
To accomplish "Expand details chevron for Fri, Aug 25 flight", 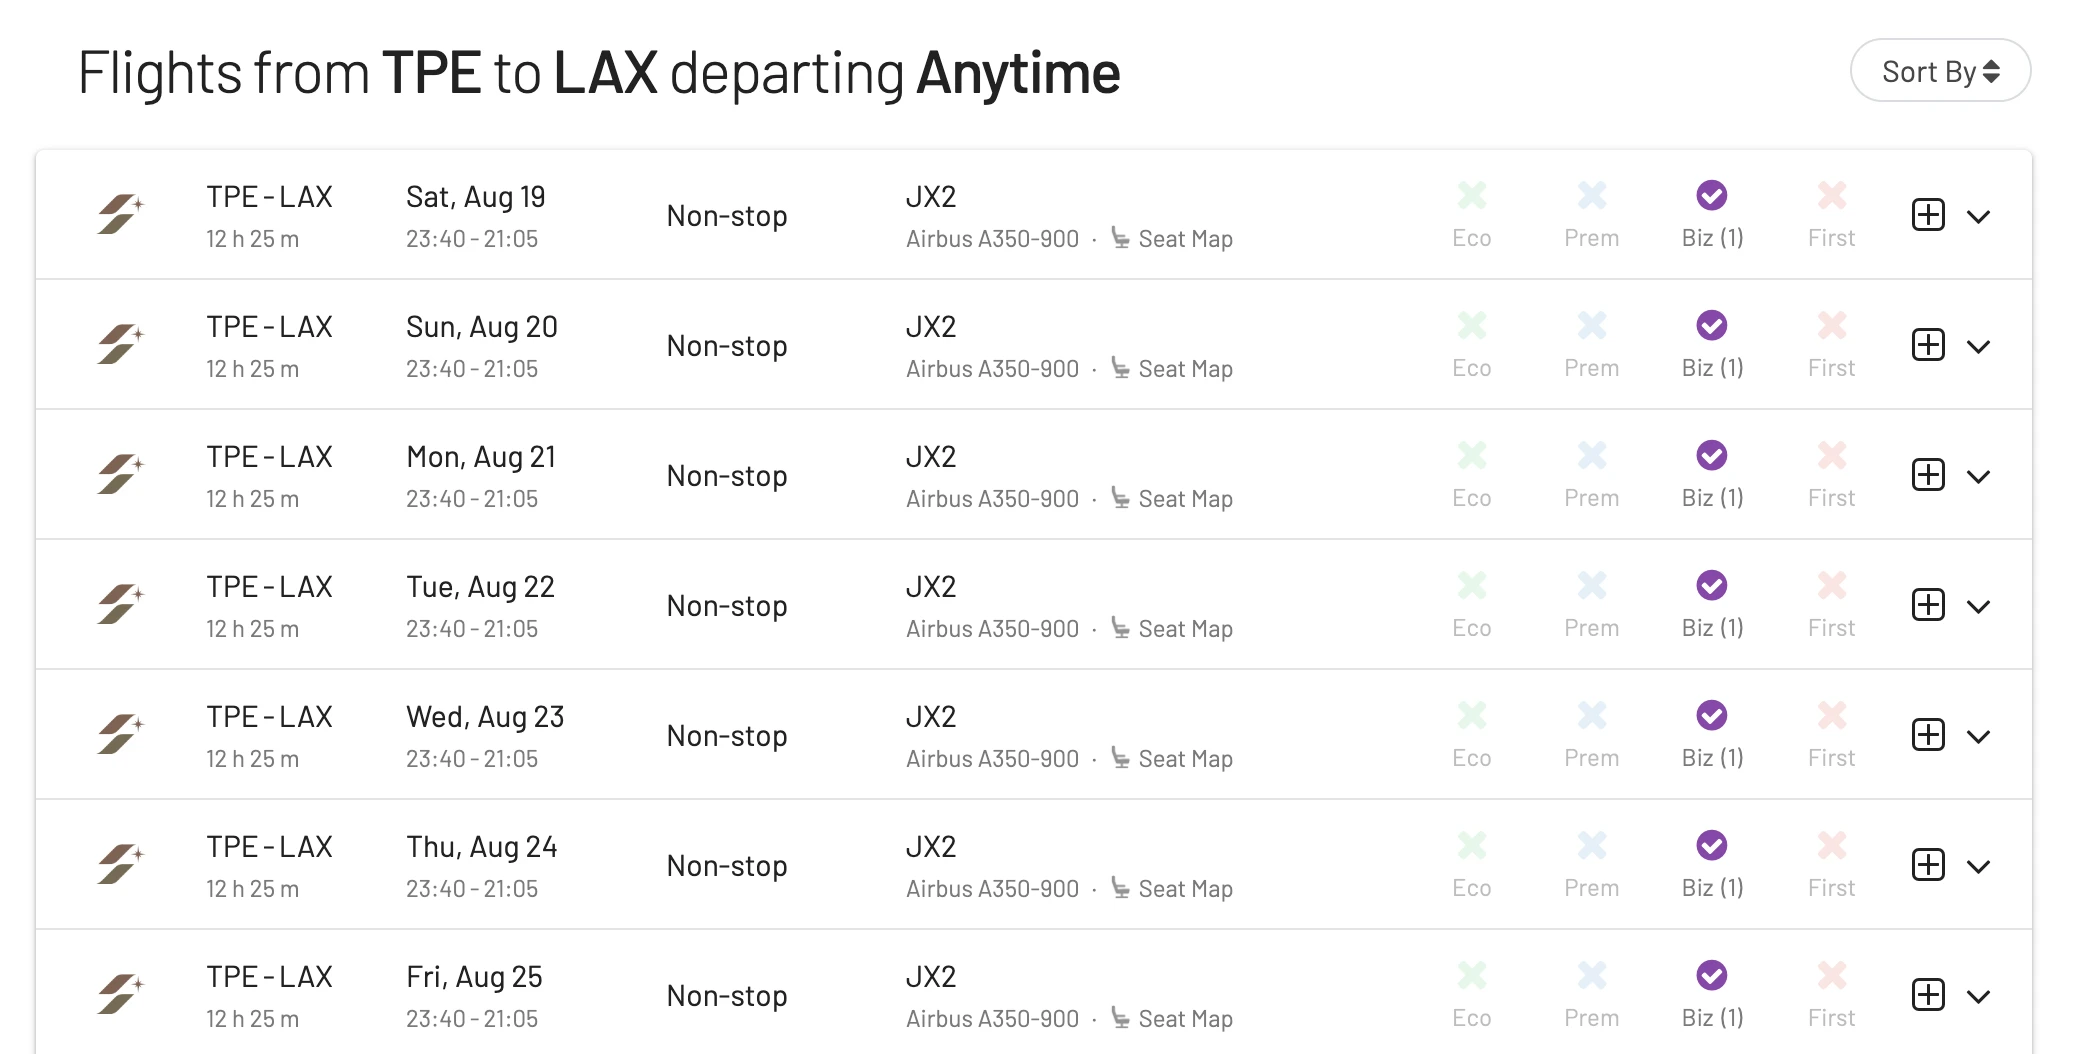I will click(1978, 997).
